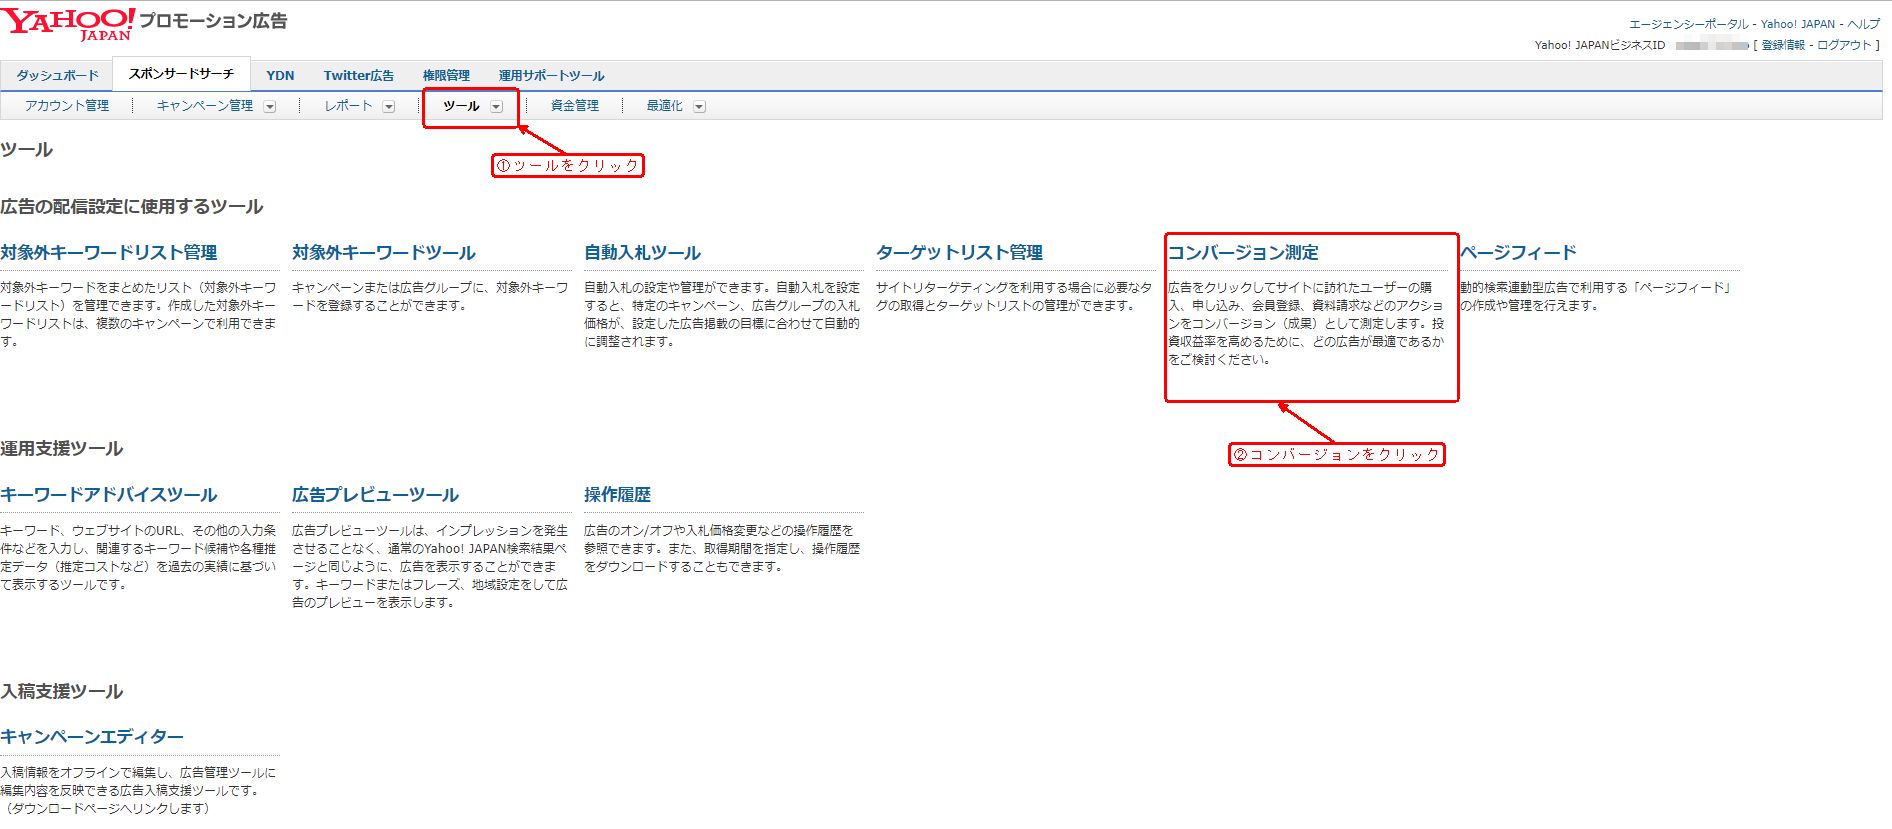This screenshot has width=1892, height=829.
Task: Expand the レポート dropdown arrow
Action: pyautogui.click(x=389, y=107)
